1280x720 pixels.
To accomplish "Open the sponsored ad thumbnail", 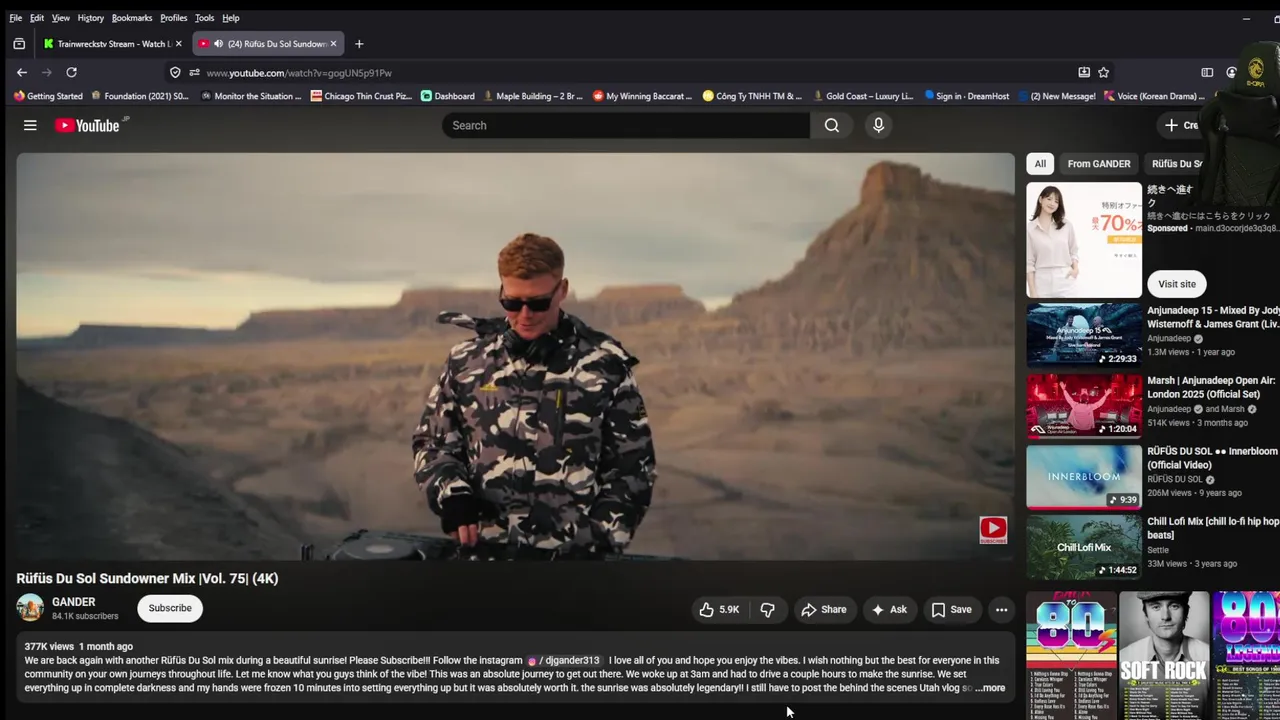I will click(1084, 240).
